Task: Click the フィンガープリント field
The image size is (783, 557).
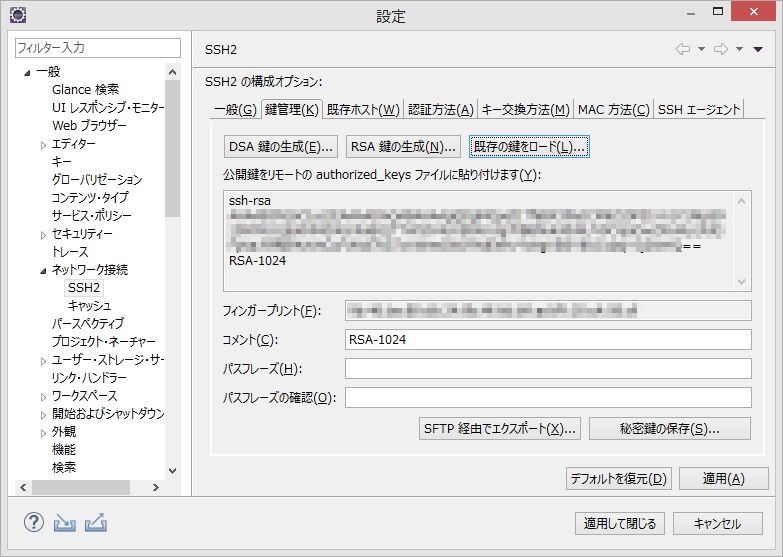Action: tap(548, 311)
